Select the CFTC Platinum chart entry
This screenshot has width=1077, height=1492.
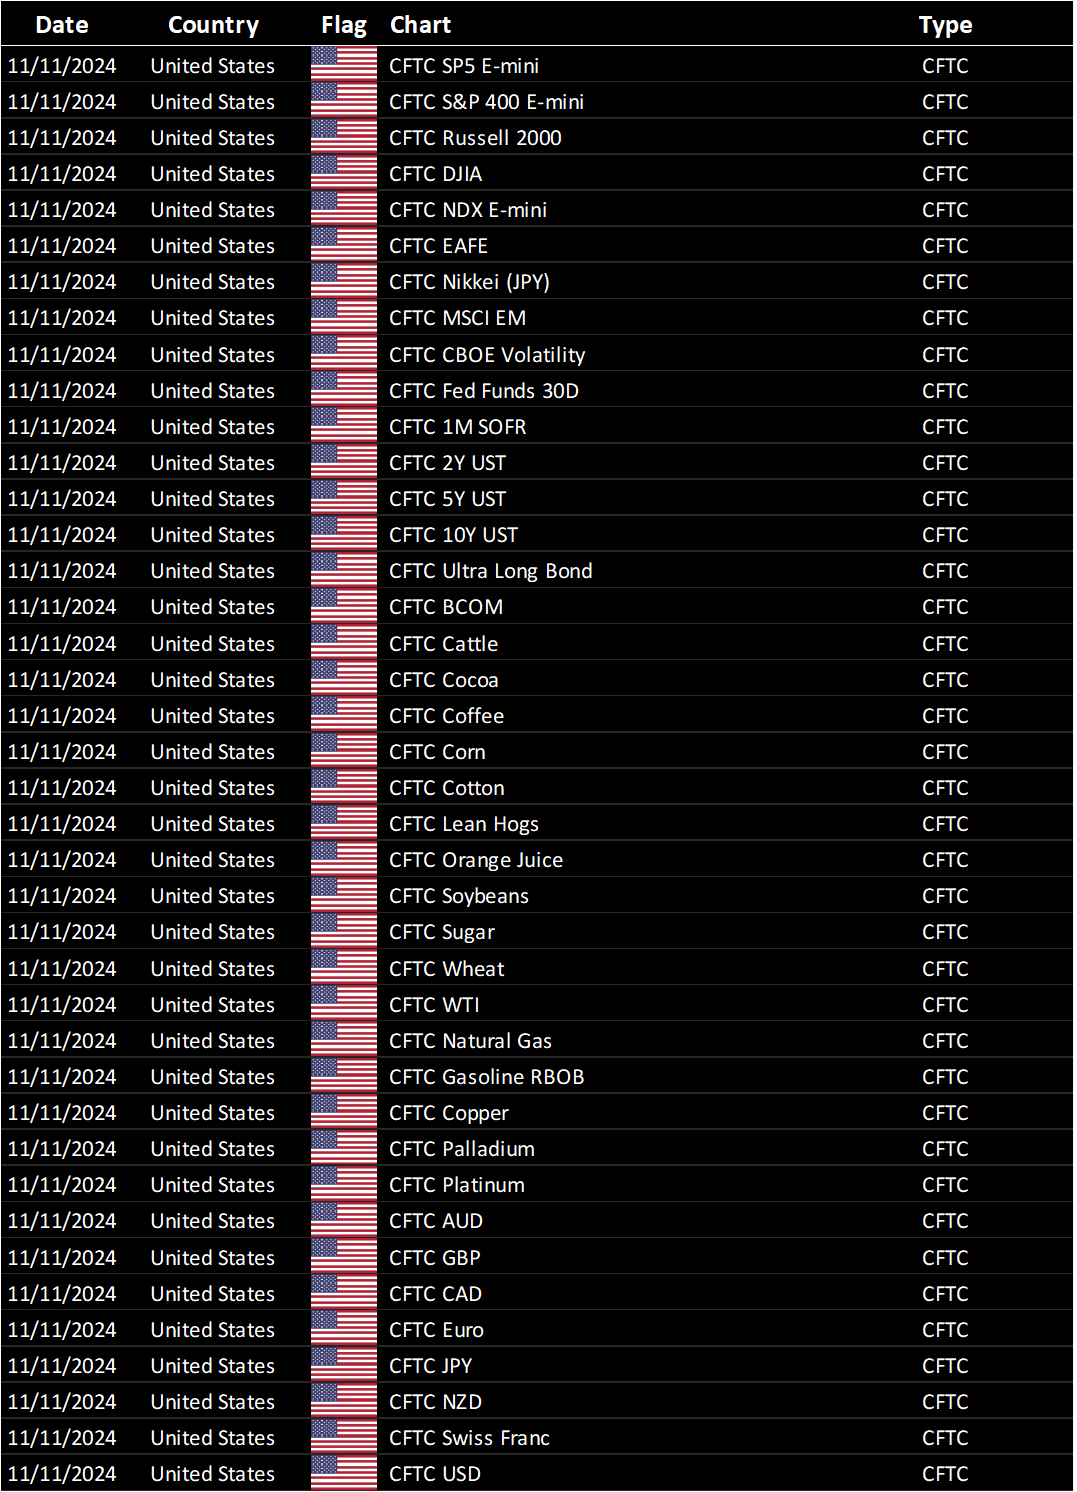coord(457,1184)
